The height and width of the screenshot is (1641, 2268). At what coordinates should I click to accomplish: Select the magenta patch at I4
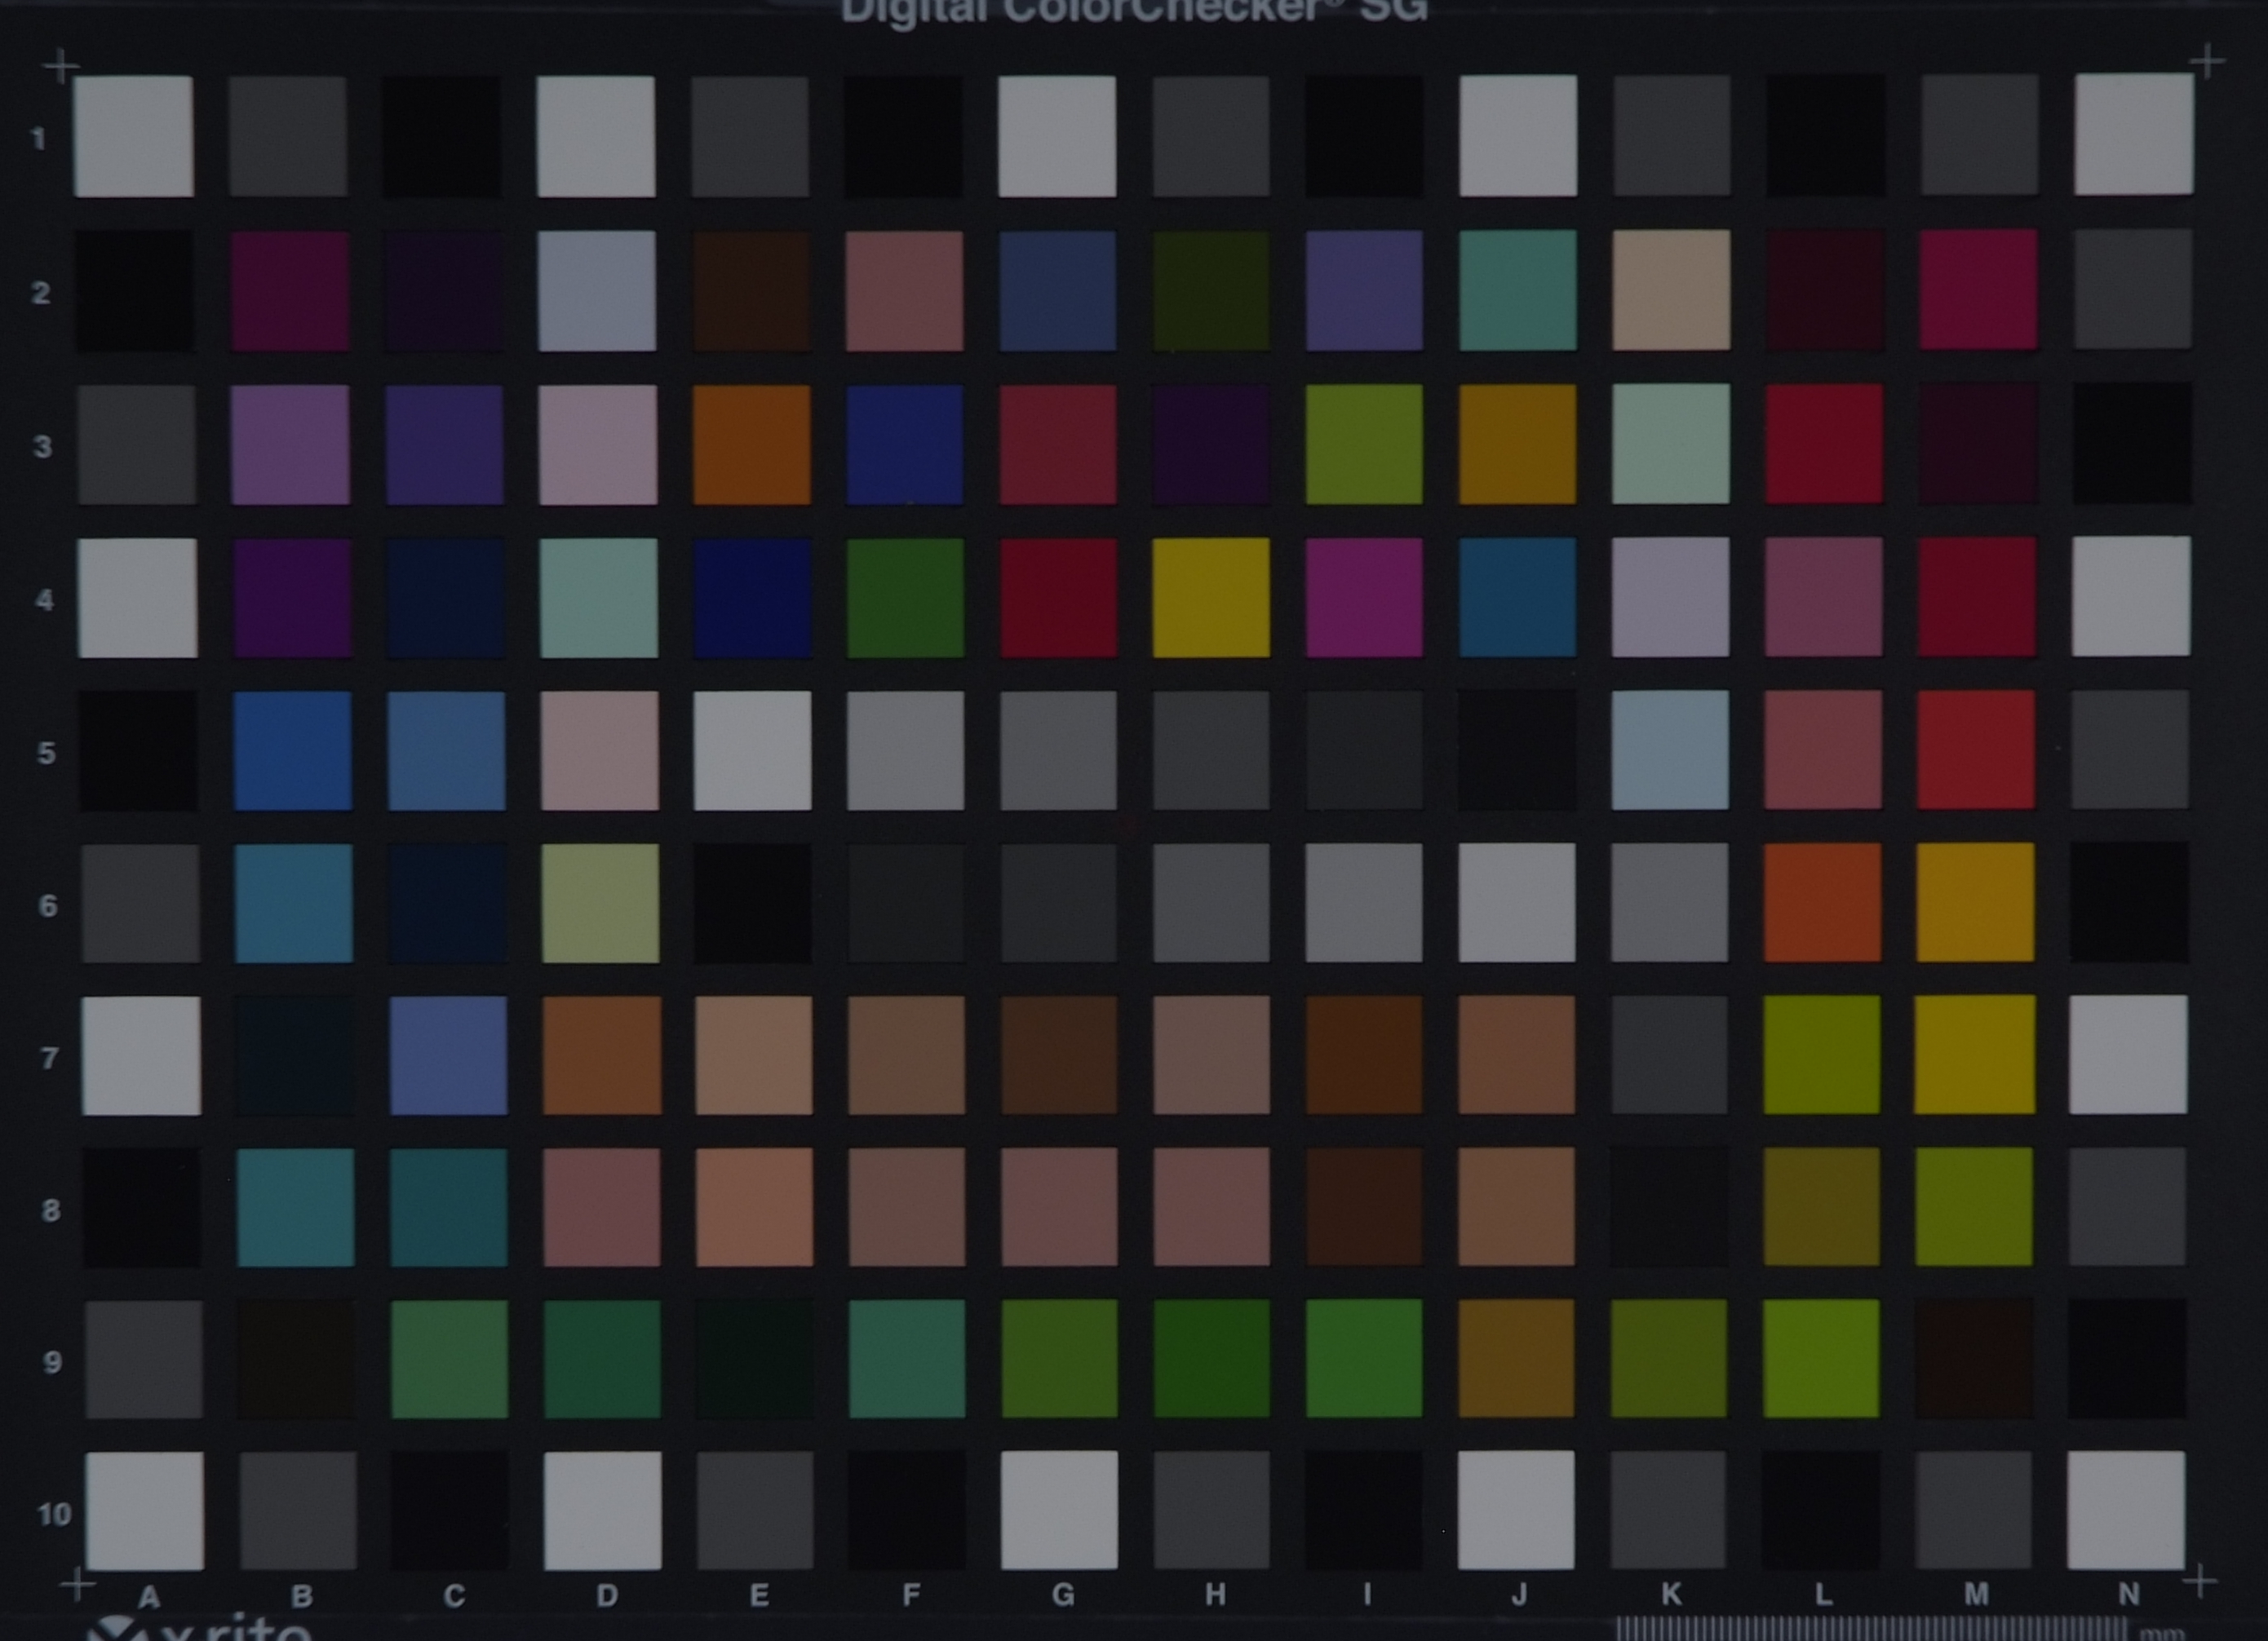point(1364,597)
